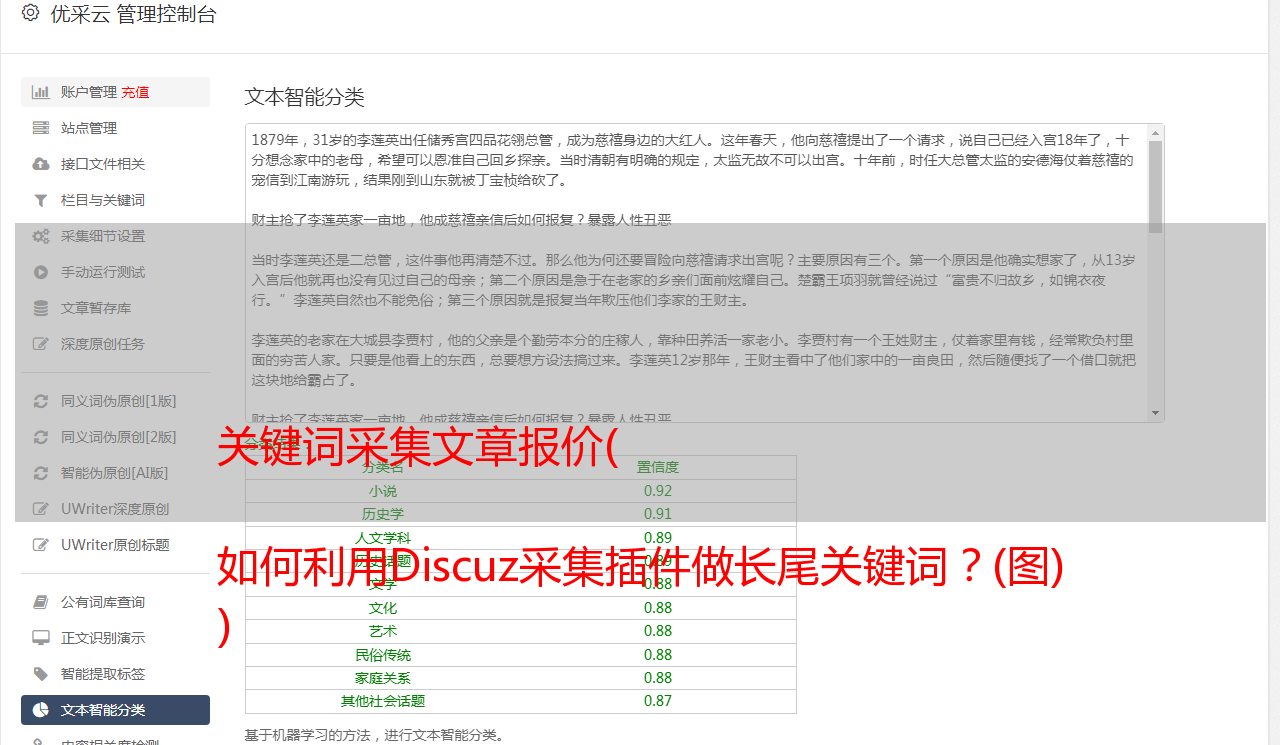
Task: Click the 历史学 category cell
Action: (x=382, y=514)
